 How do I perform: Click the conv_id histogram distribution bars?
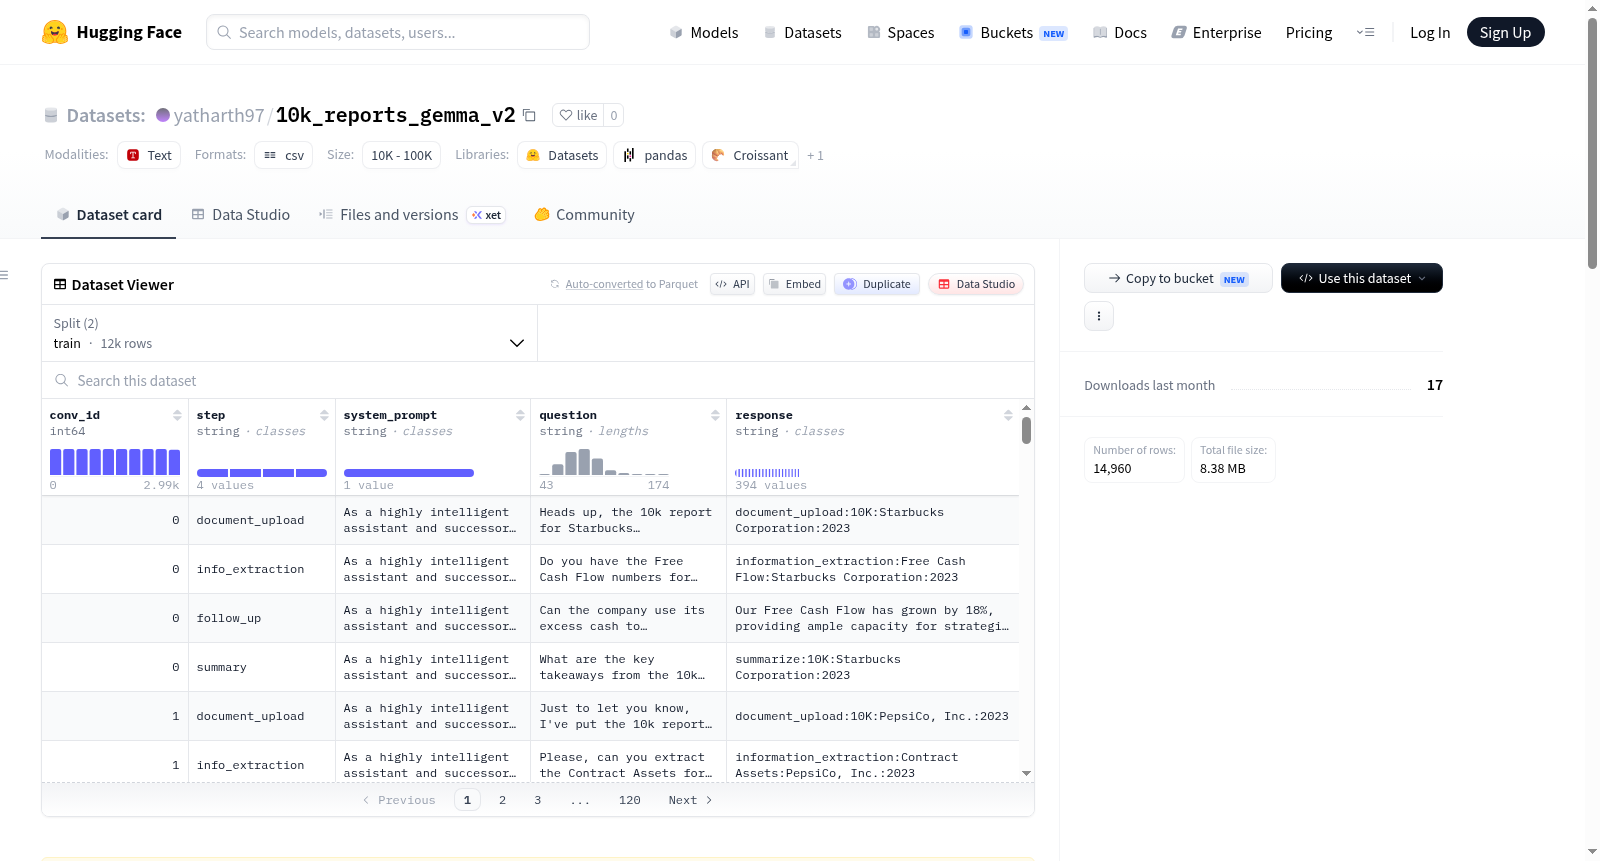point(115,461)
